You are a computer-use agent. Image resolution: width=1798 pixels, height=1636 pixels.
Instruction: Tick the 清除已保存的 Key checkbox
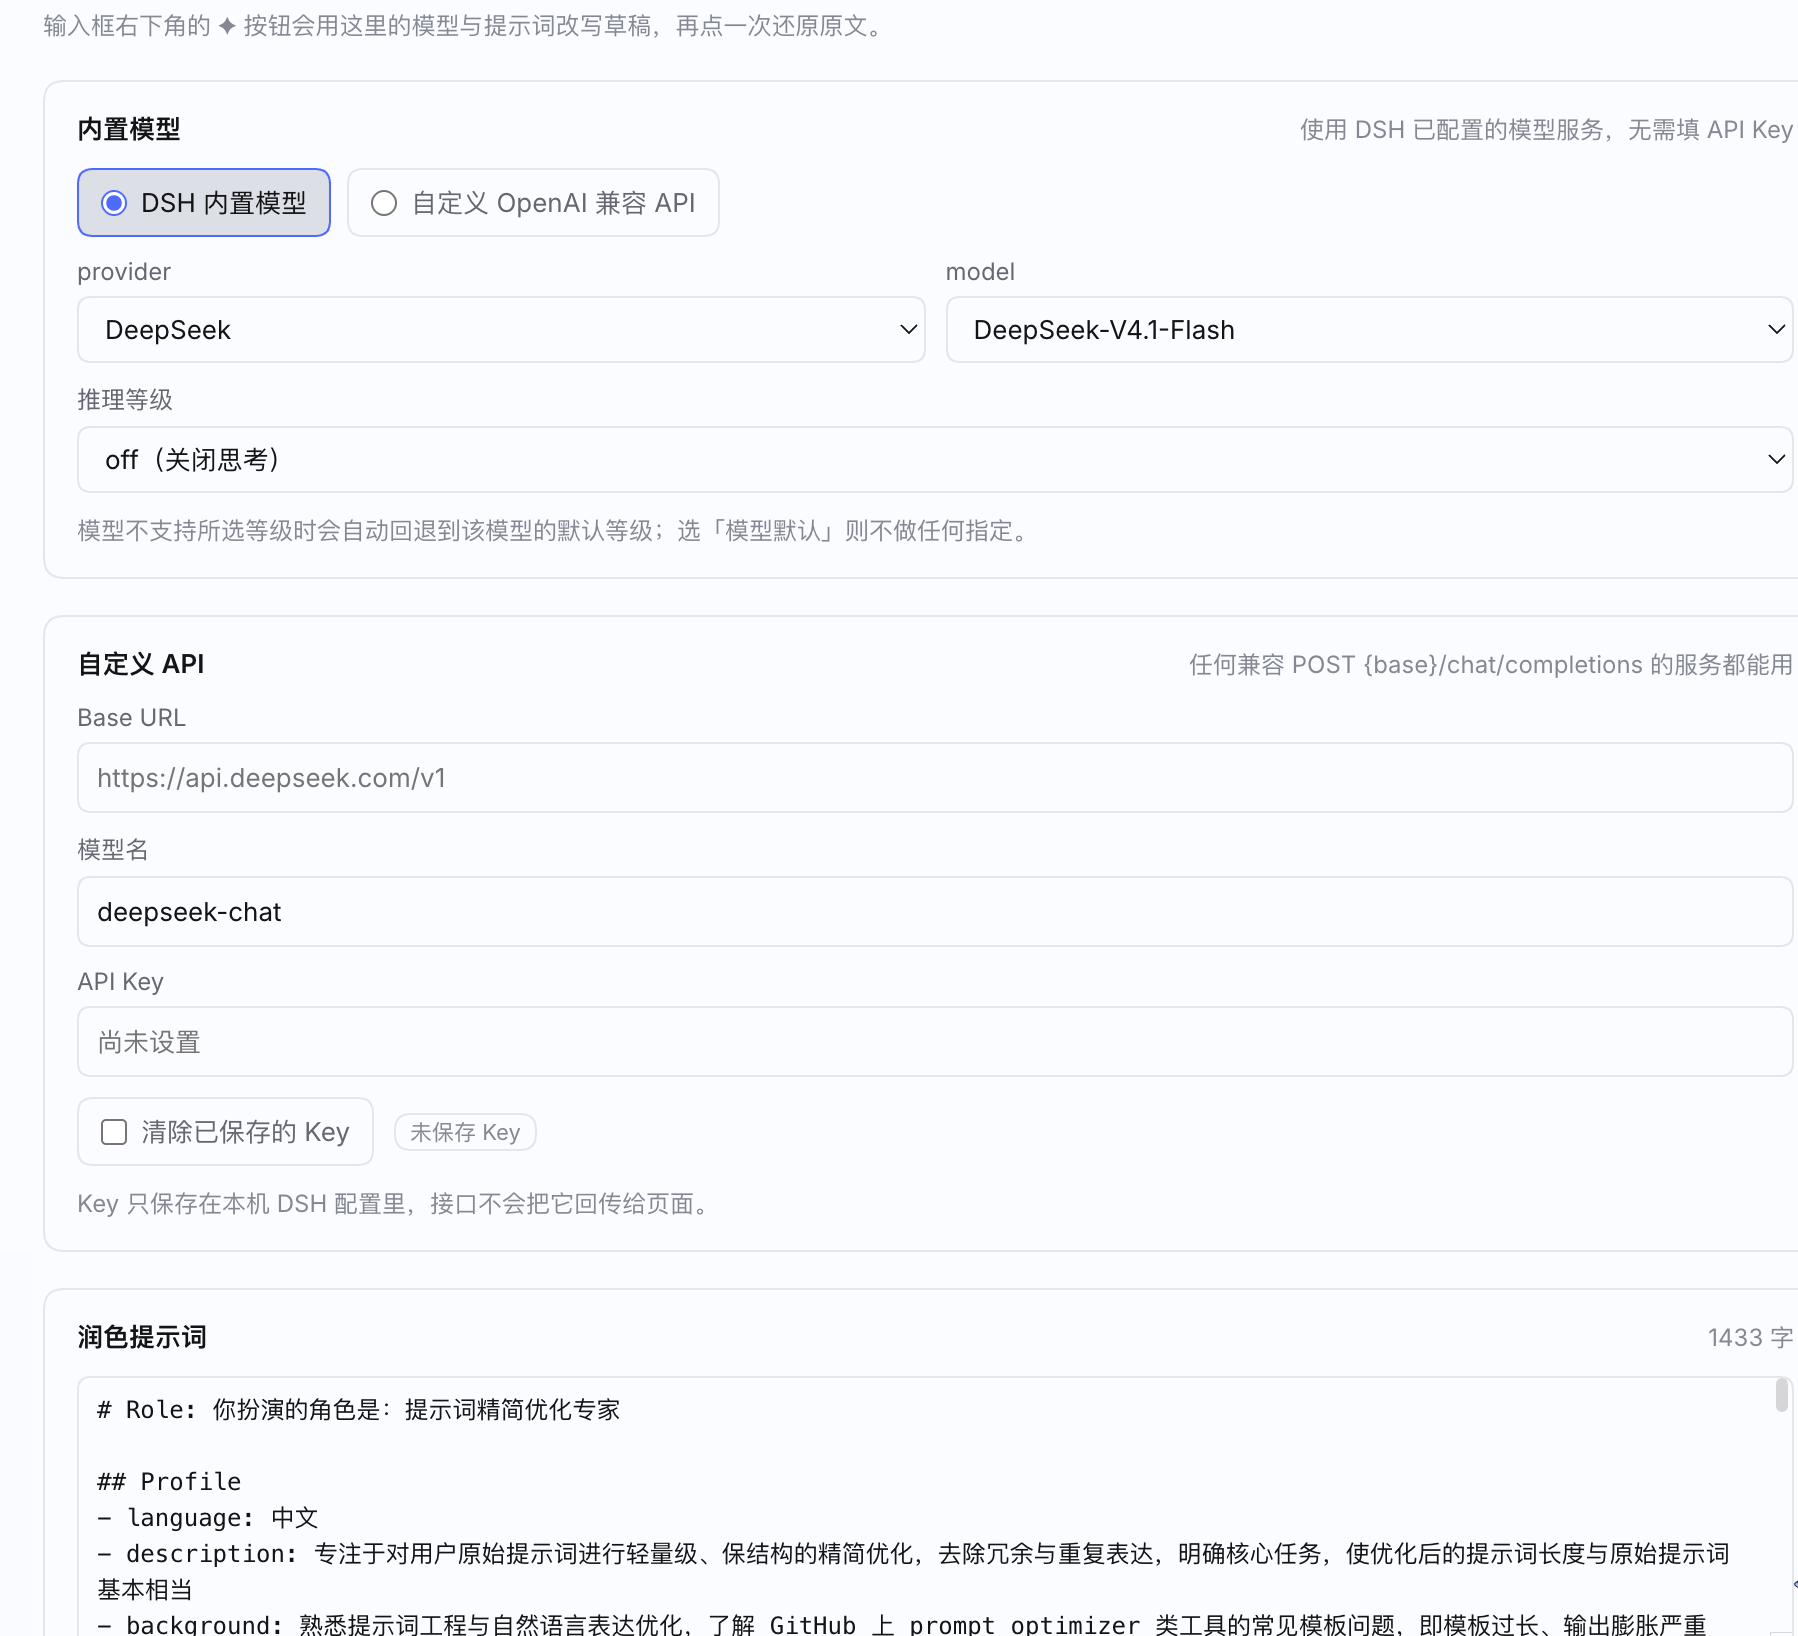click(114, 1132)
